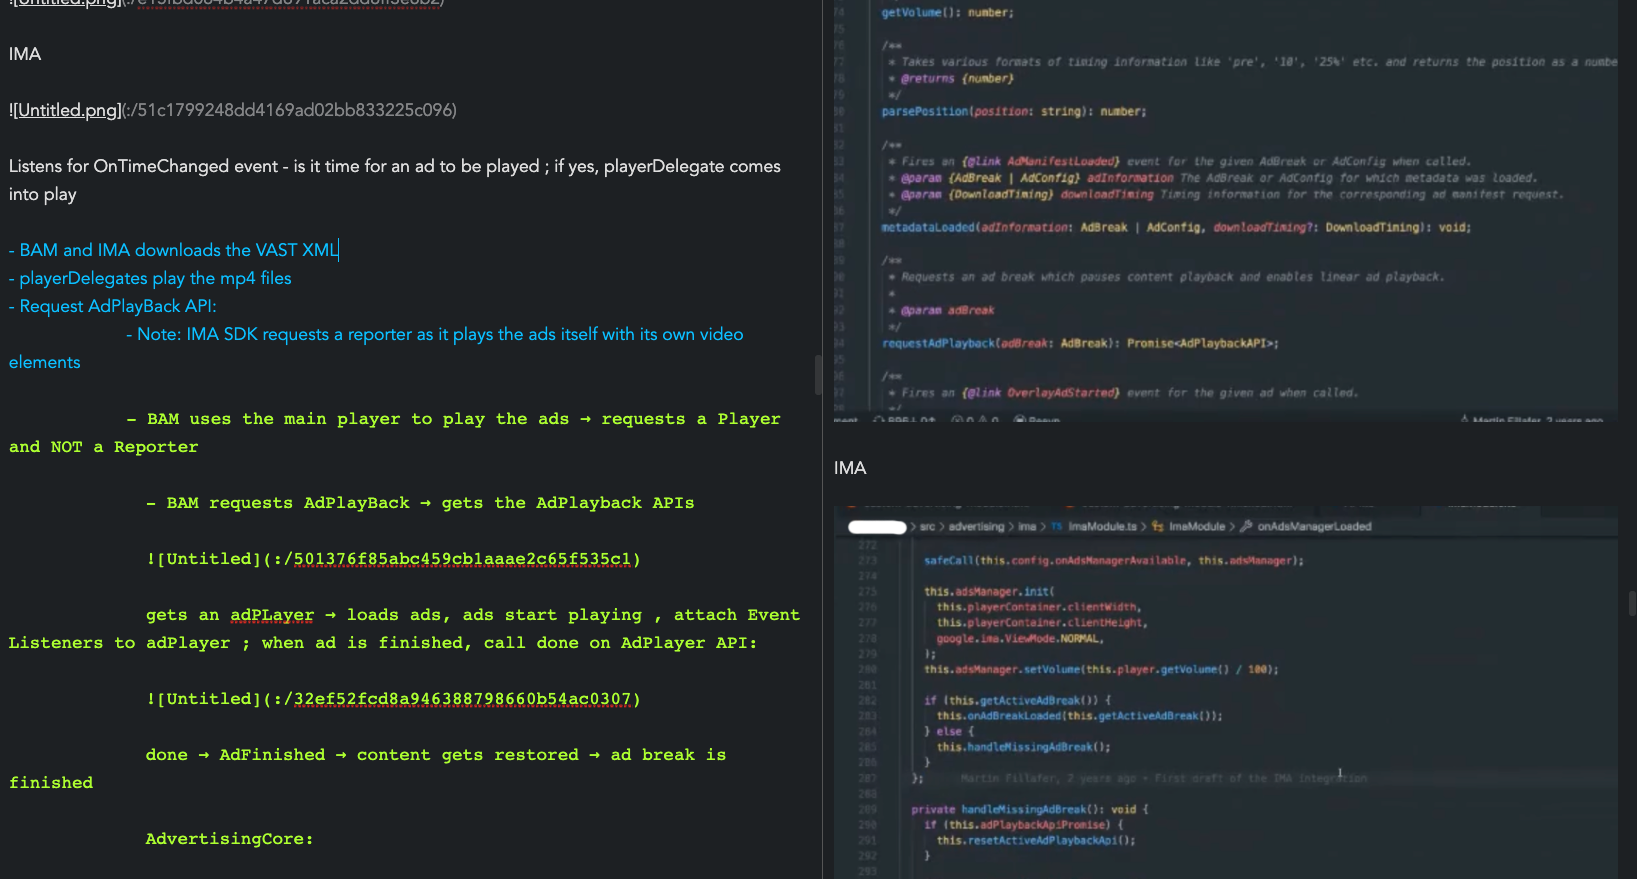Click the 'done → AdFinished → content gets restored' line
This screenshot has width=1637, height=879.
coord(368,769)
